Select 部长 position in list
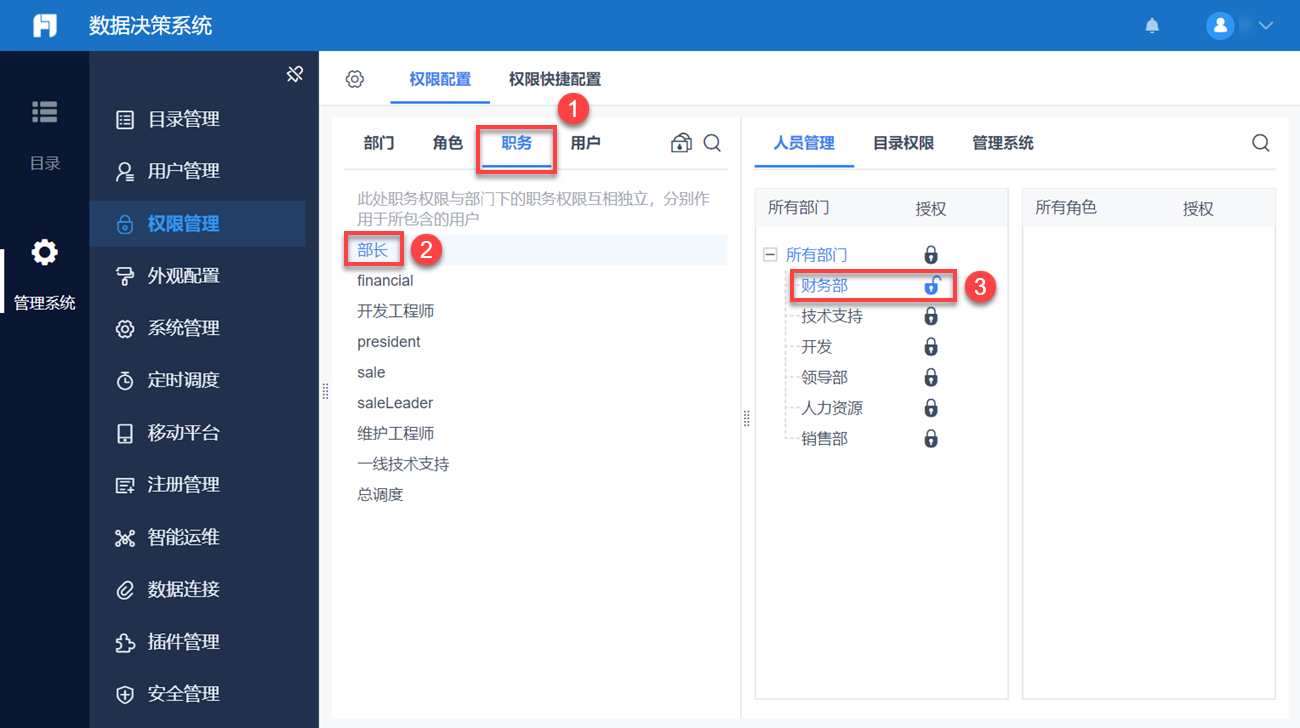Viewport: 1300px width, 728px height. point(373,250)
